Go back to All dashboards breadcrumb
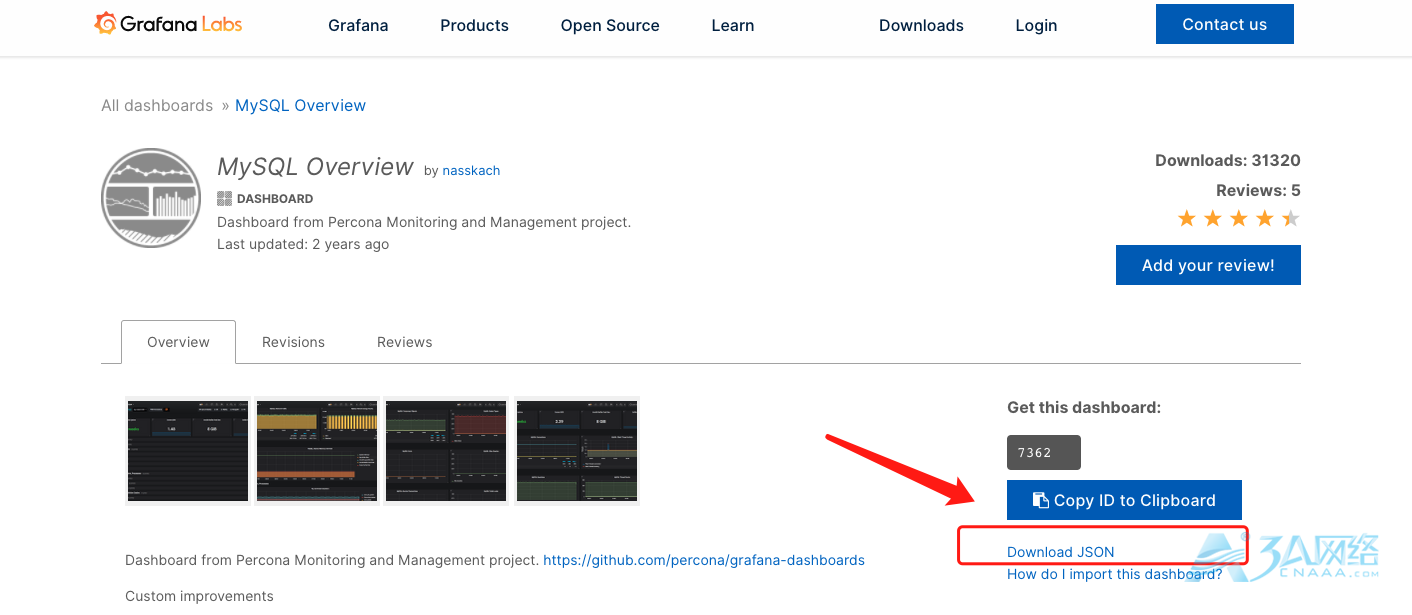1412x615 pixels. [x=157, y=105]
